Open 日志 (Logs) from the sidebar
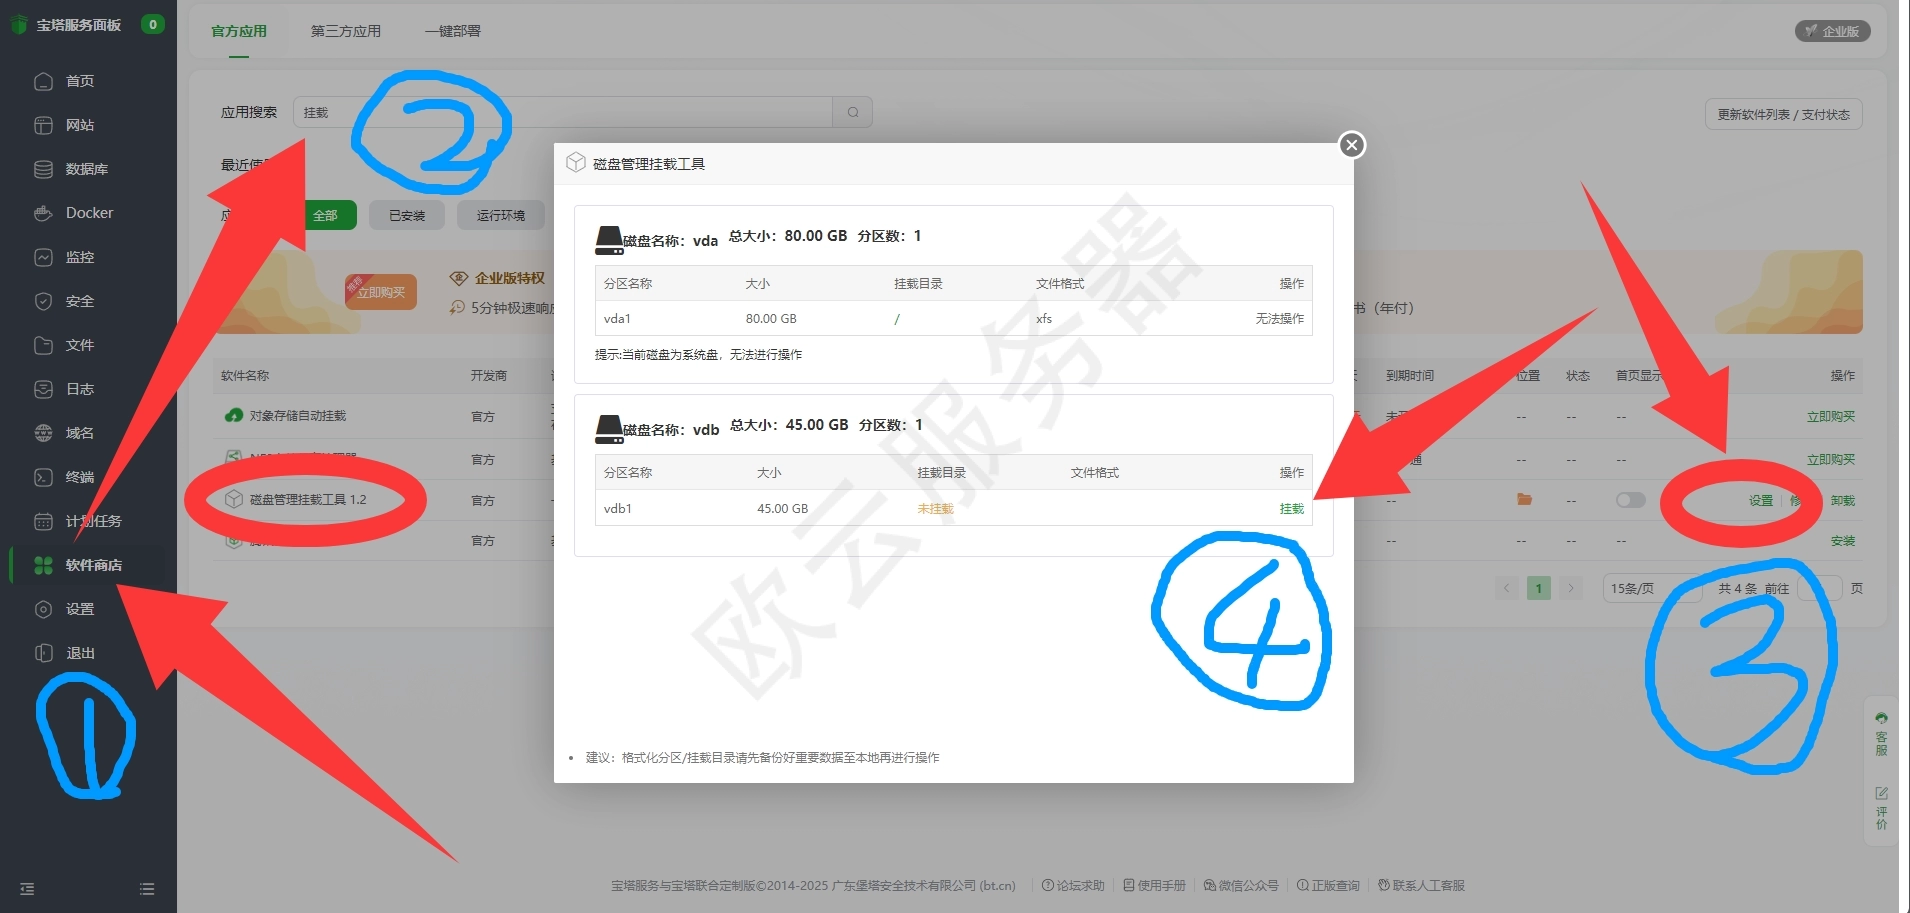The height and width of the screenshot is (913, 1910). click(88, 388)
